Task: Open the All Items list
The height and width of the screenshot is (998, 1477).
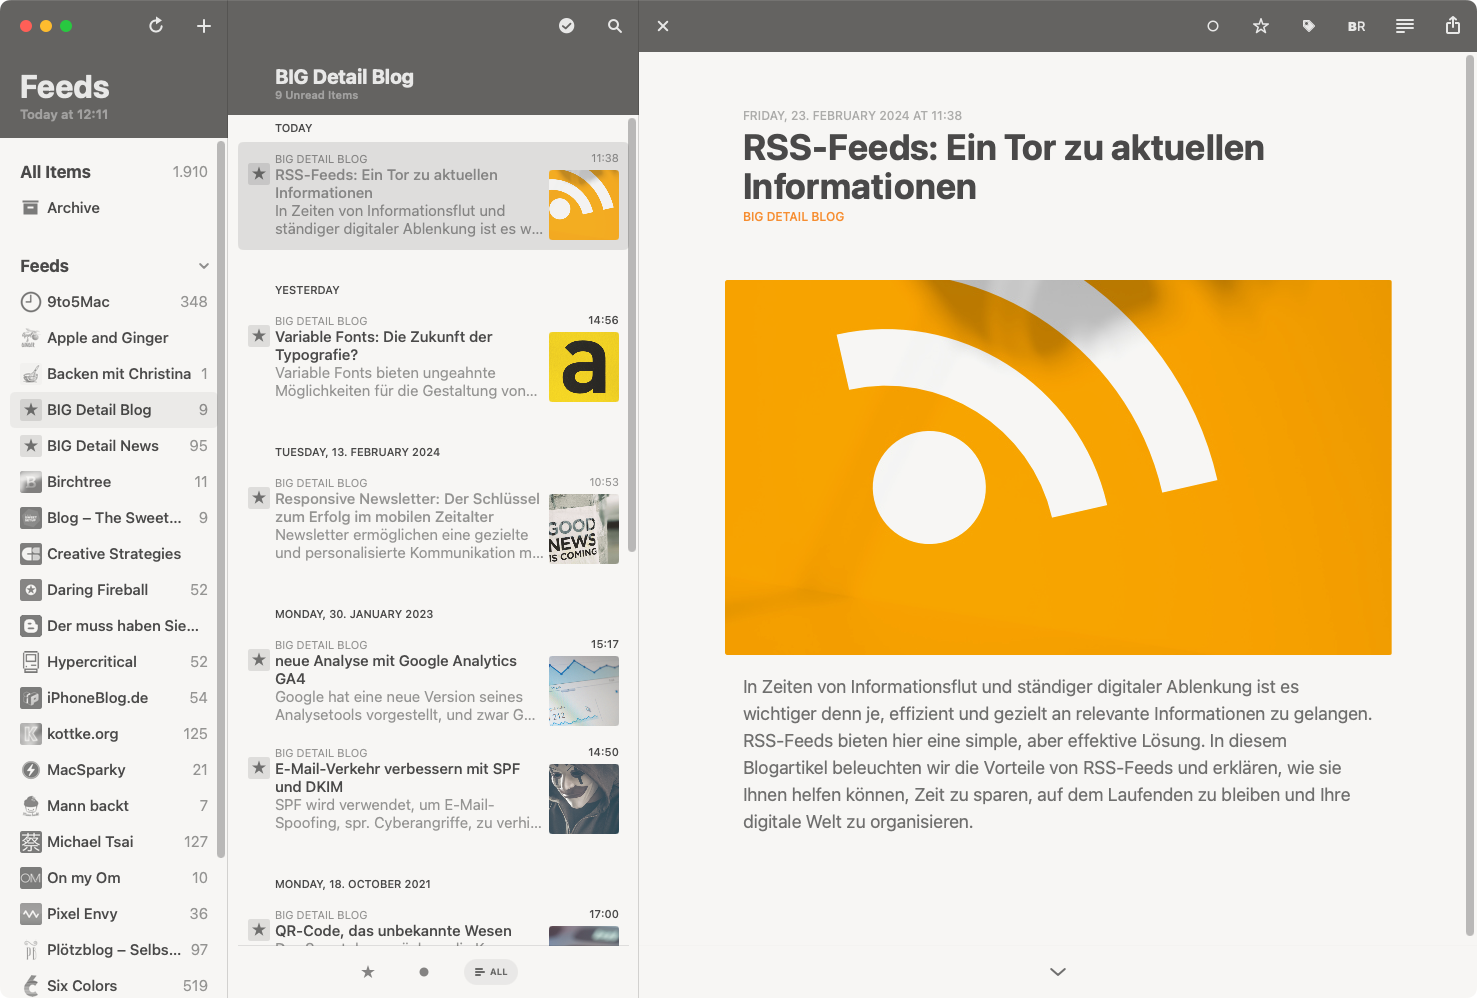Action: coord(56,172)
